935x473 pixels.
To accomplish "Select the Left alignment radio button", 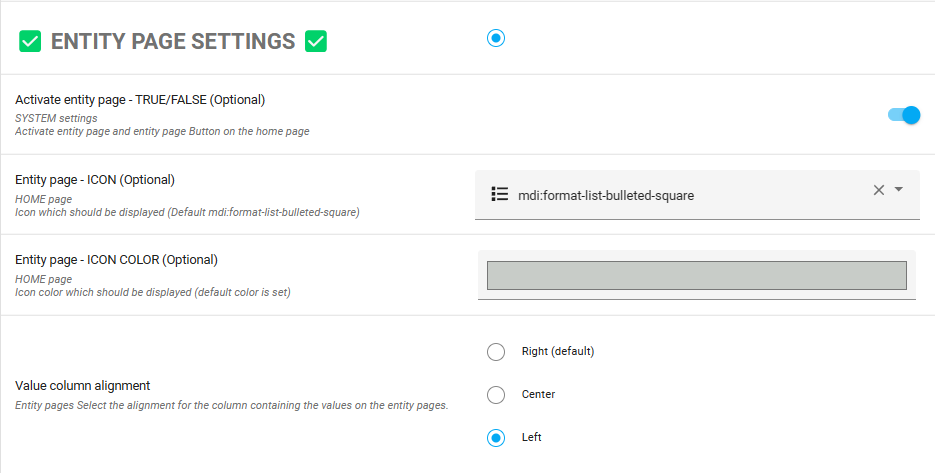I will (496, 438).
